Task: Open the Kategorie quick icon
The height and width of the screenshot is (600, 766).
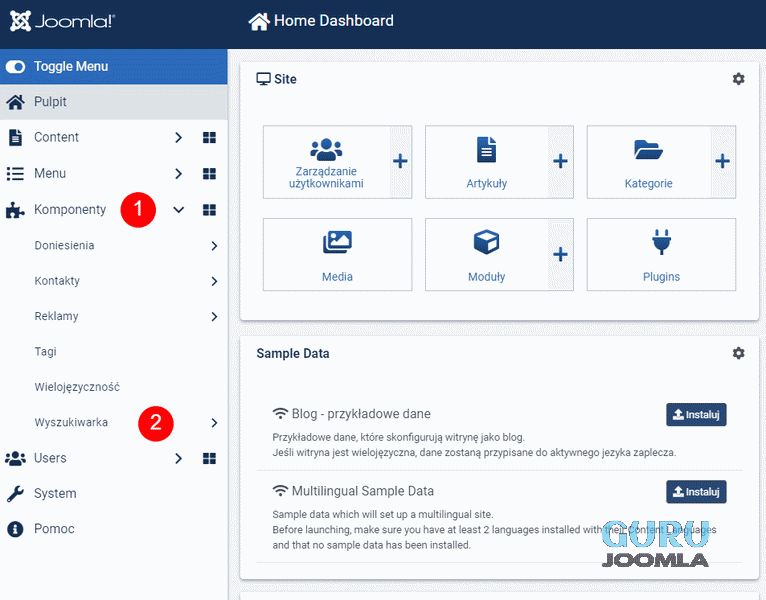Action: (x=649, y=162)
